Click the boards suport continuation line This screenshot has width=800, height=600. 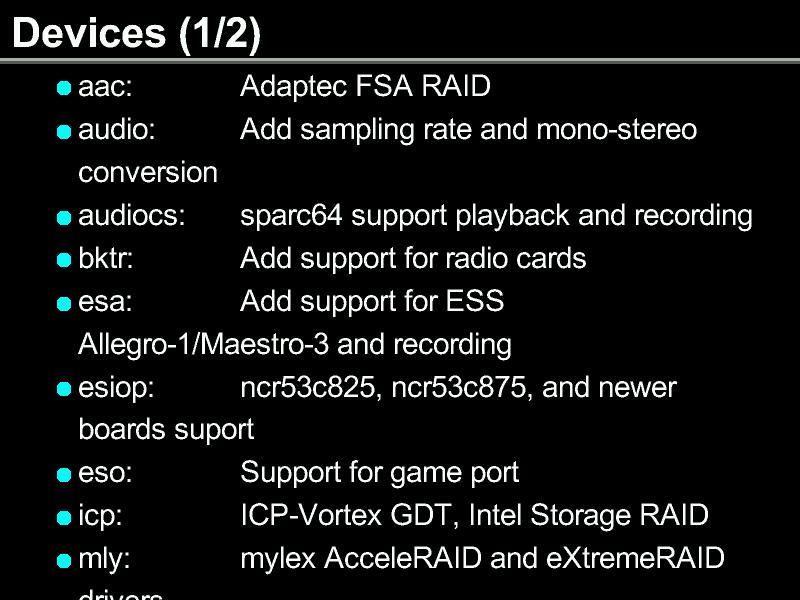tap(166, 430)
